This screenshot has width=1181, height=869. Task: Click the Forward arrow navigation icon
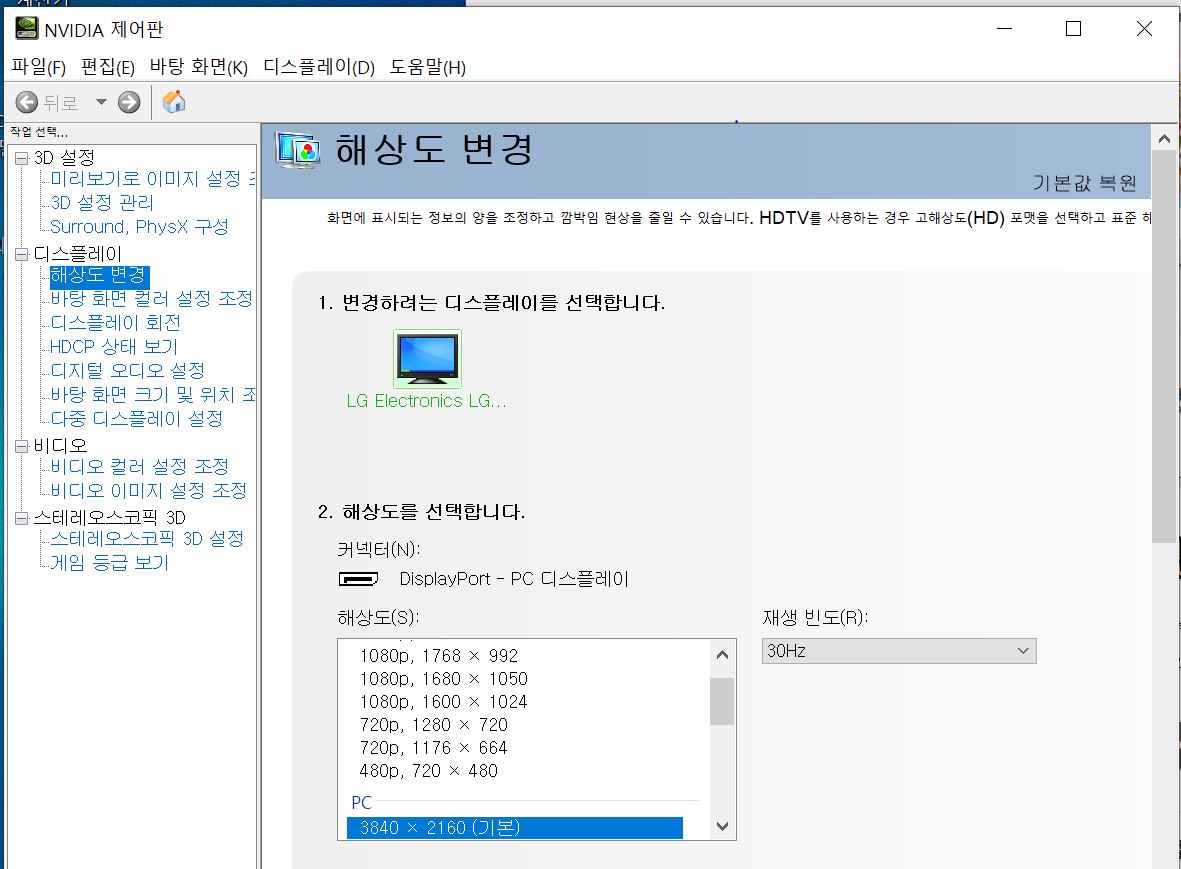pyautogui.click(x=129, y=102)
